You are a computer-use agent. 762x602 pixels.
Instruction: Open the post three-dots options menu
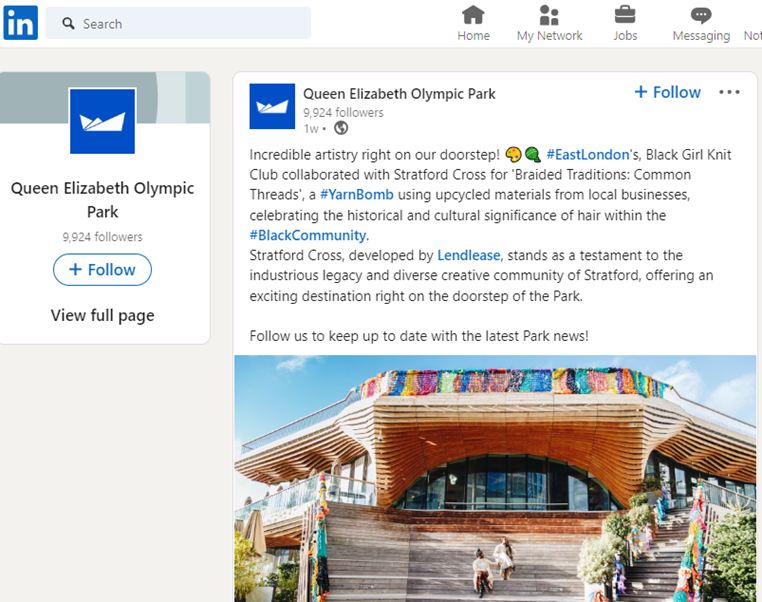point(729,92)
